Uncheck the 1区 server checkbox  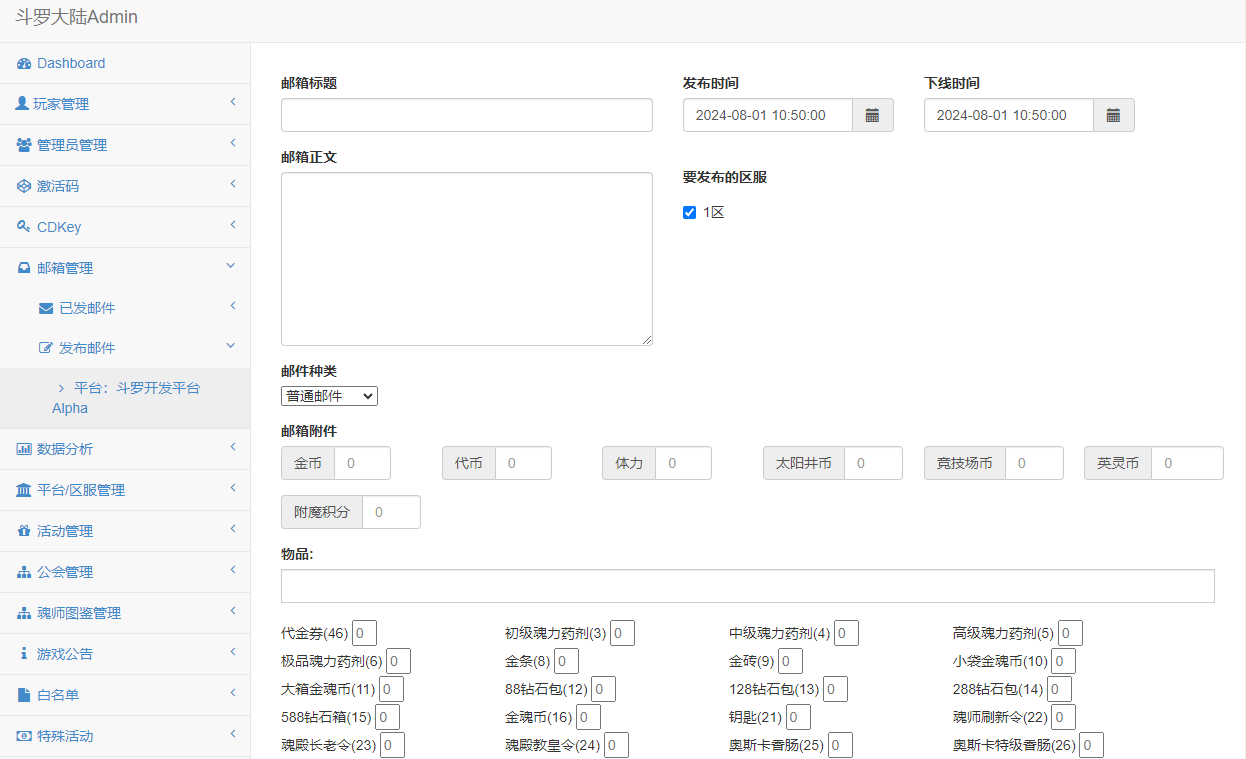(689, 211)
